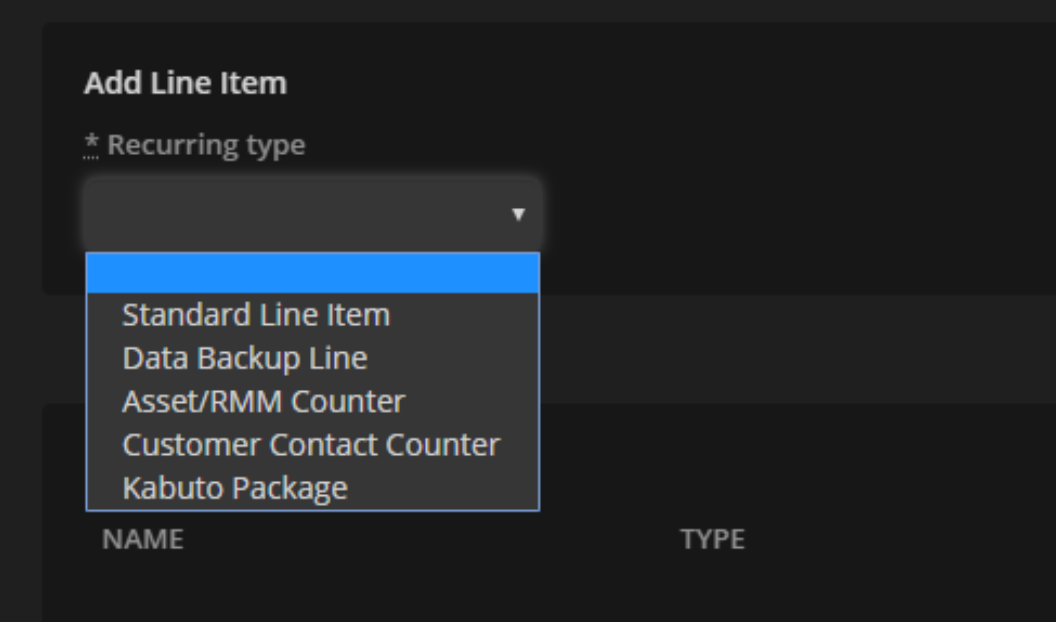Click the Recurring type dropdown field
Viewport: 1056px width, 622px height.
click(300, 214)
